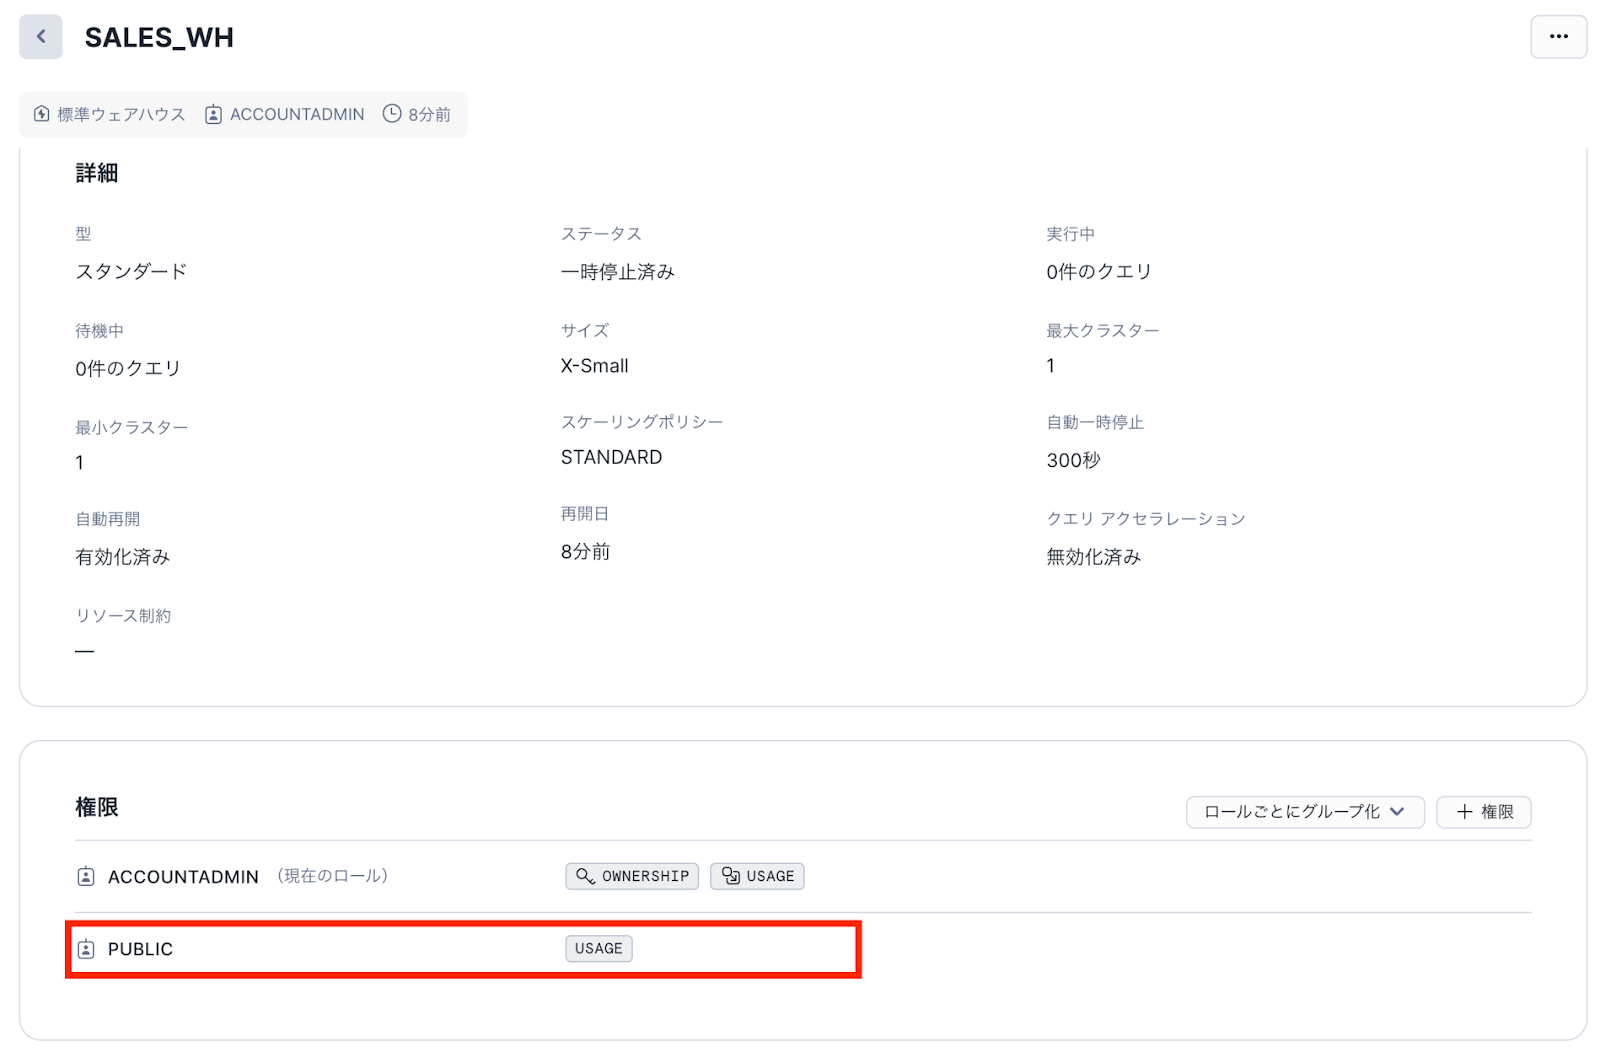Click the SALES_WH warehouse title
Viewport: 1600px width, 1050px height.
point(159,37)
